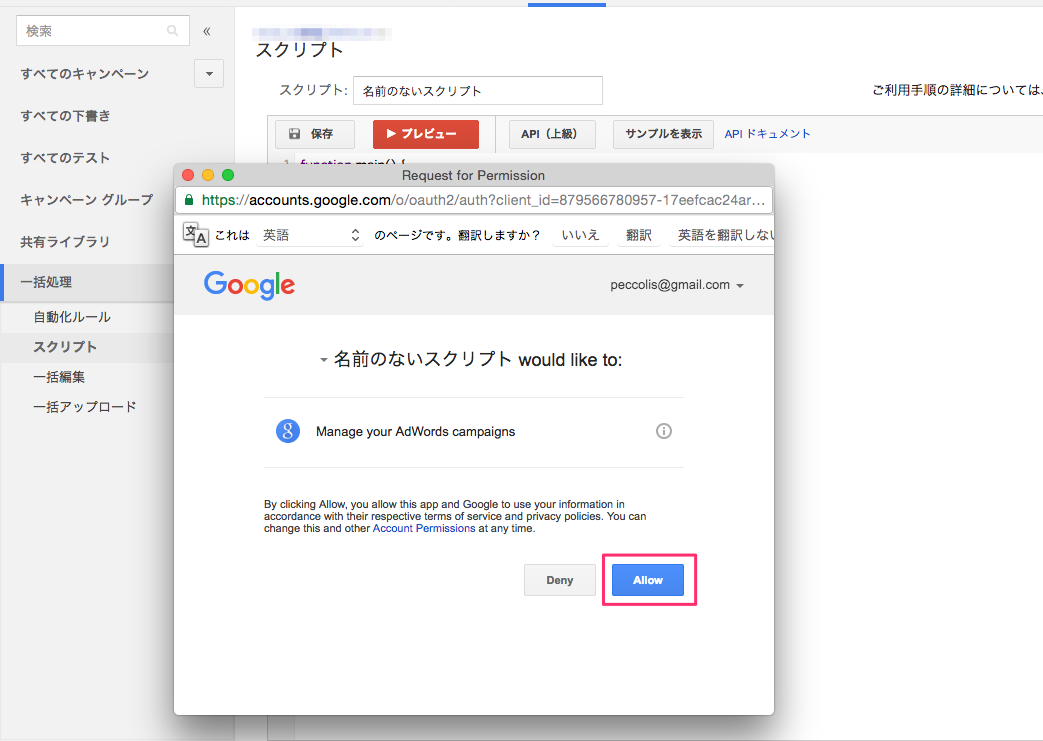Click the API (上級) button
This screenshot has width=1043, height=741.
(x=552, y=134)
